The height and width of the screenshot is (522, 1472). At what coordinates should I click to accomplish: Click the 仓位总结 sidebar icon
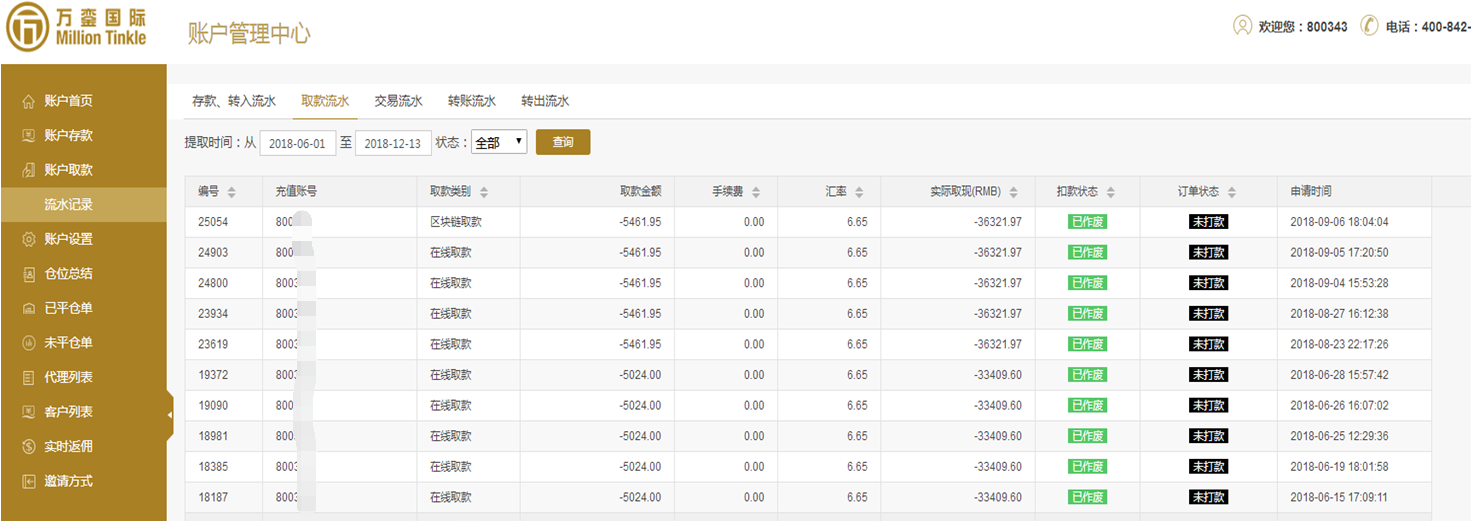[x=28, y=274]
